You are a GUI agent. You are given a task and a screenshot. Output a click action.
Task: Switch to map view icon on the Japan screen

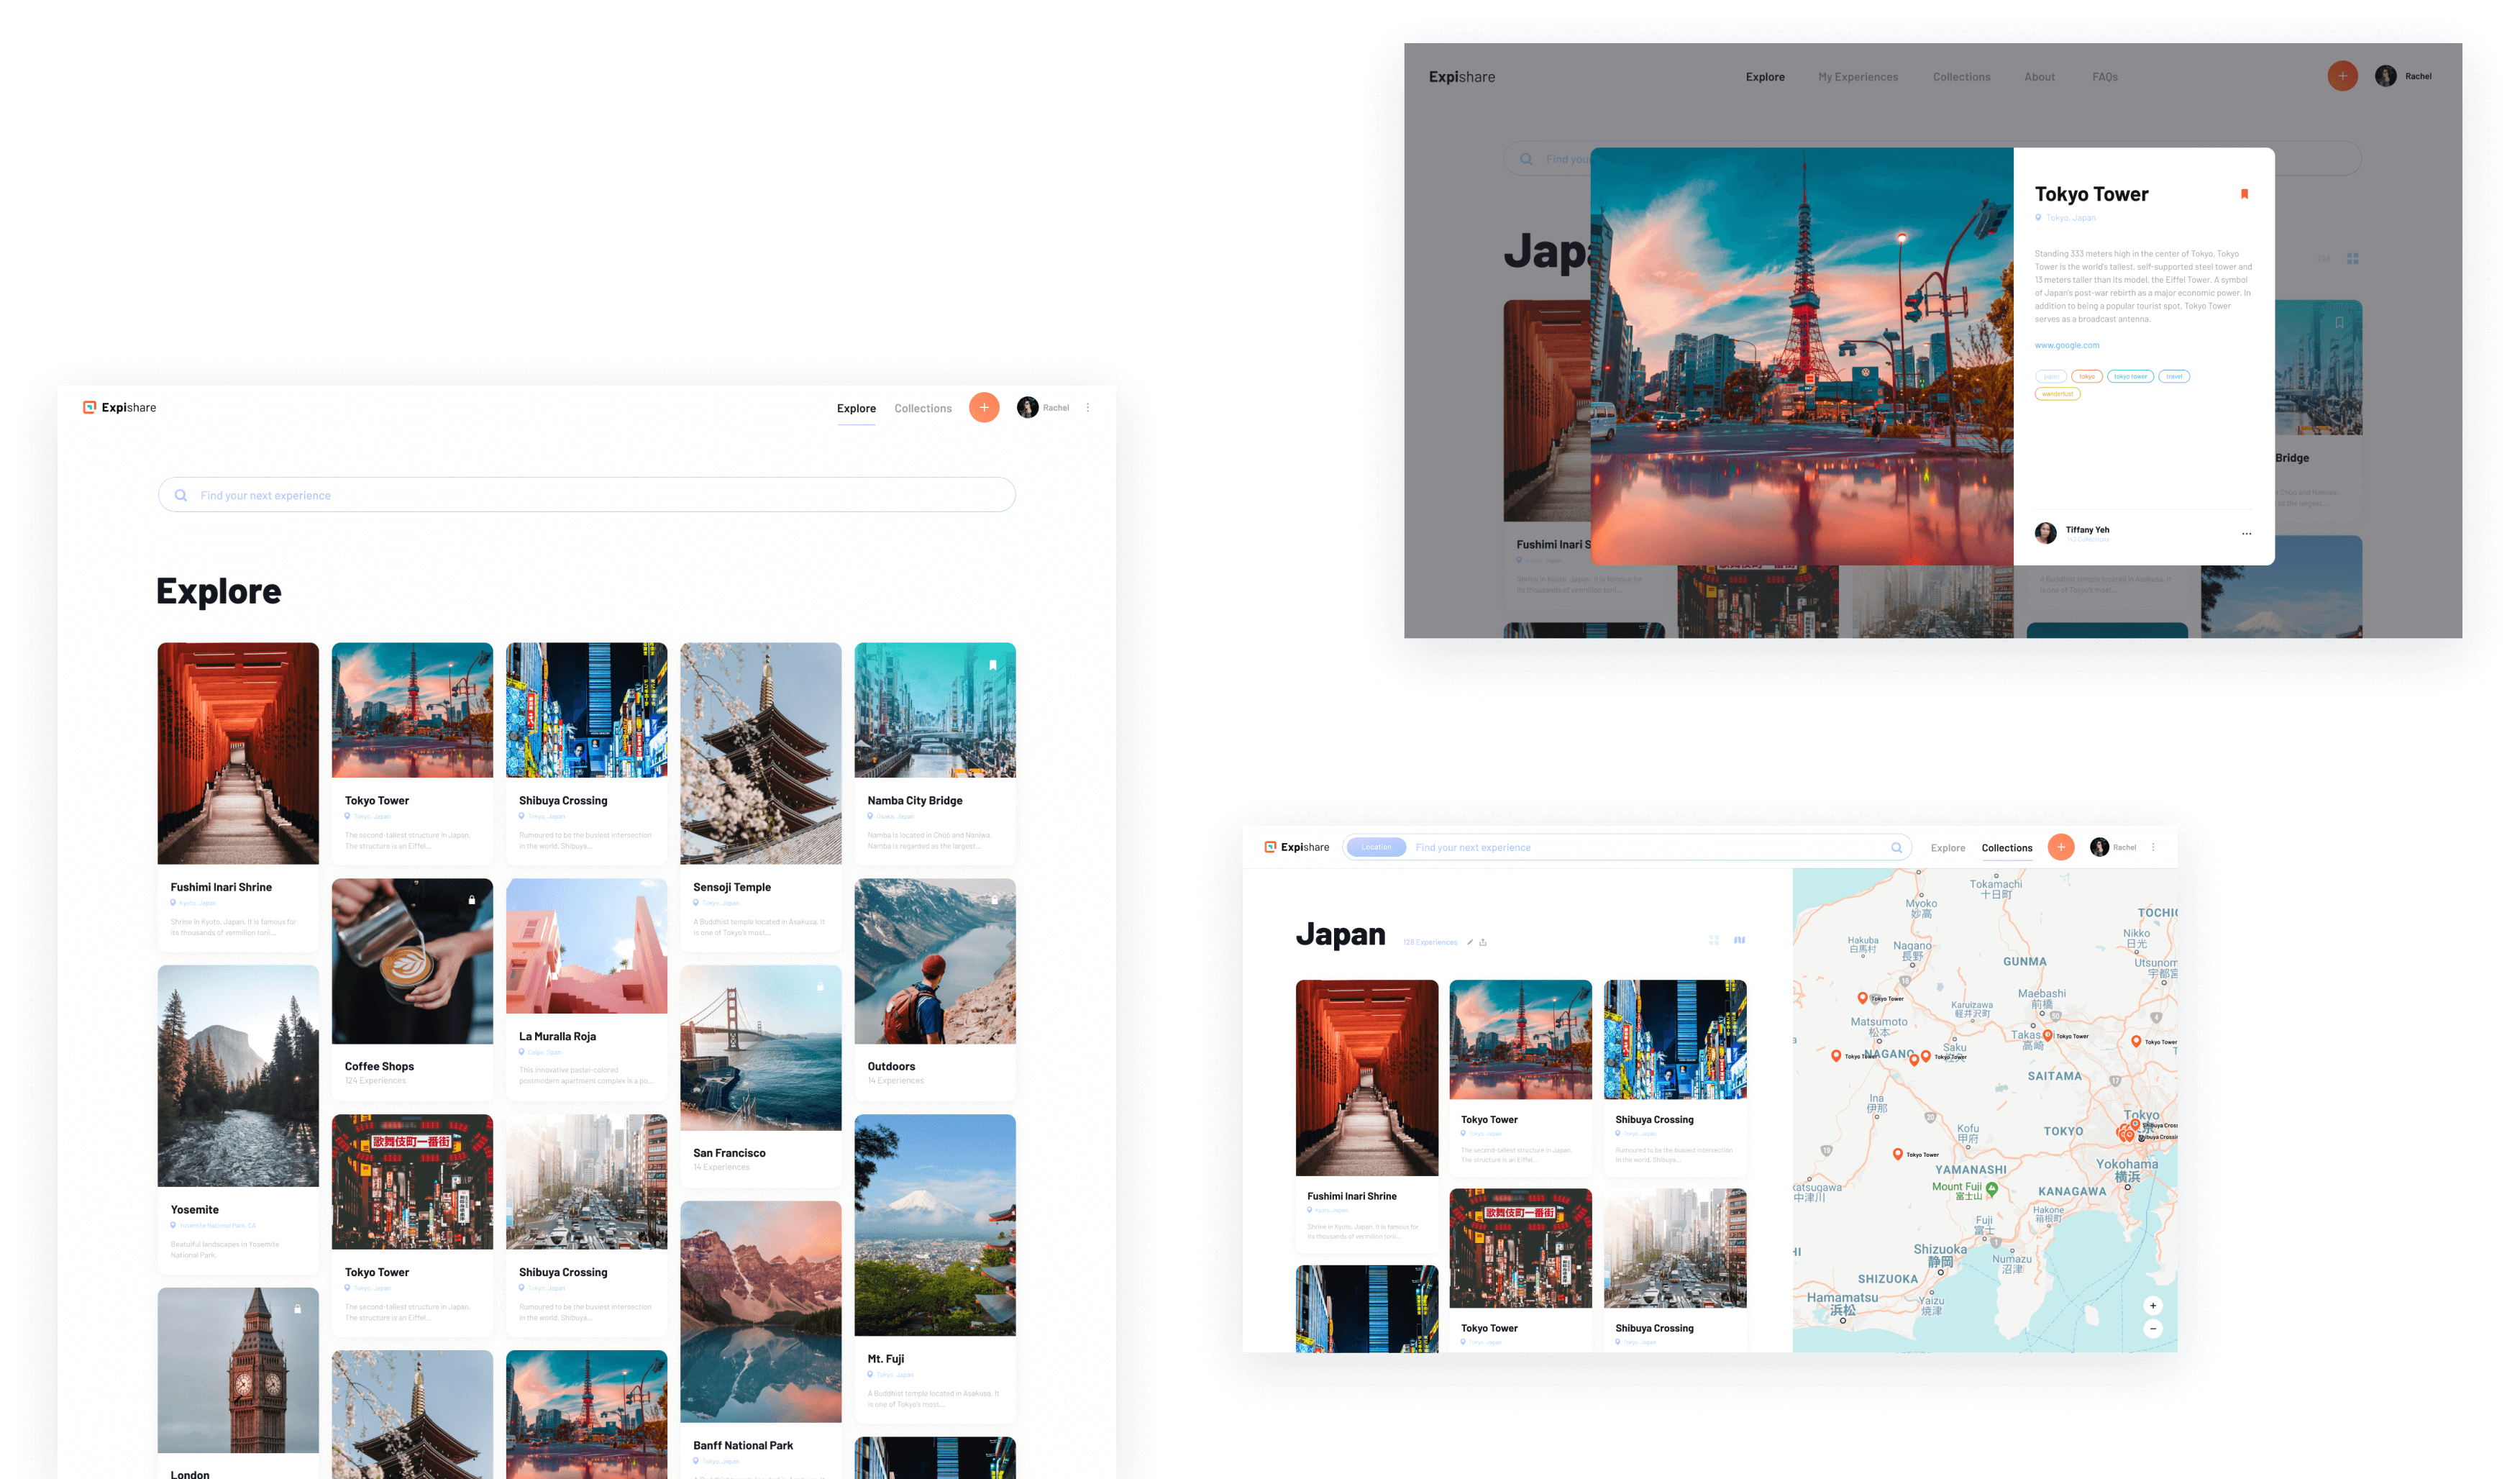[x=1739, y=940]
